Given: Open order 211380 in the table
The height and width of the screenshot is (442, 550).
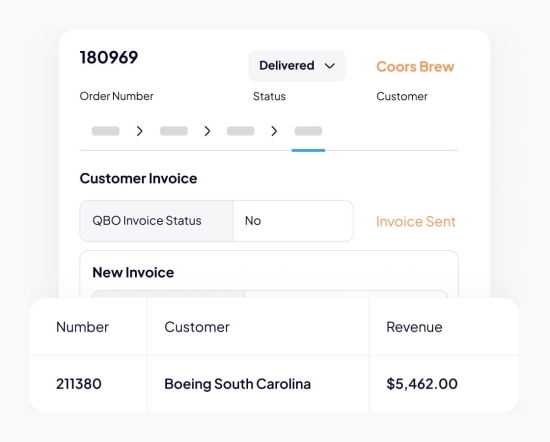Looking at the screenshot, I should click(79, 384).
